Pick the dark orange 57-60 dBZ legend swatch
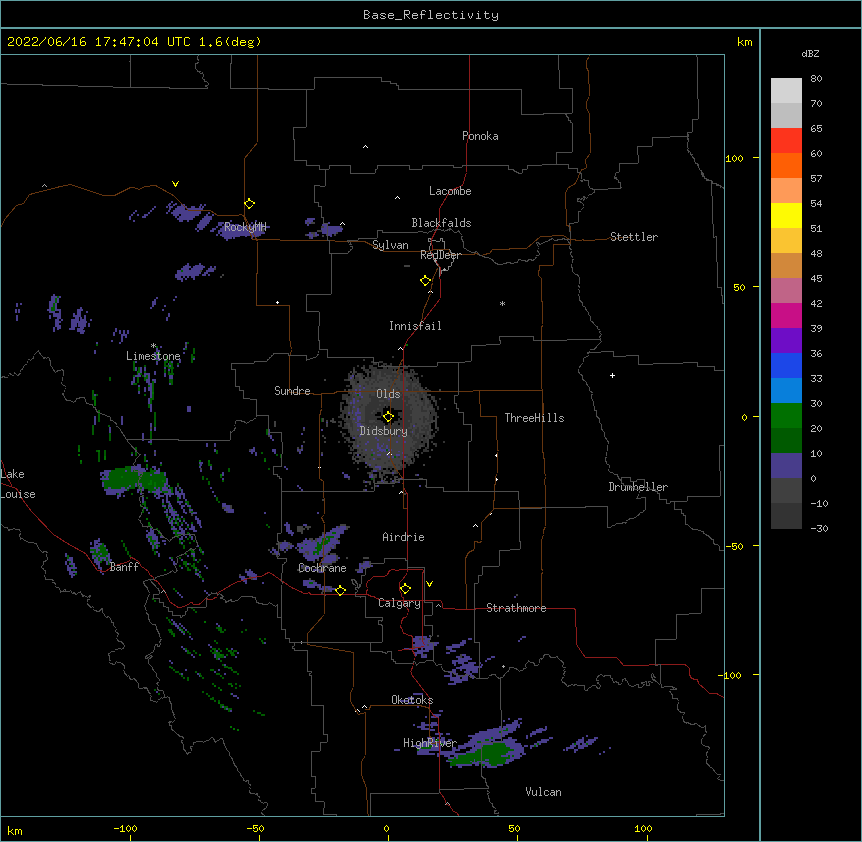The width and height of the screenshot is (862, 842). [x=786, y=165]
